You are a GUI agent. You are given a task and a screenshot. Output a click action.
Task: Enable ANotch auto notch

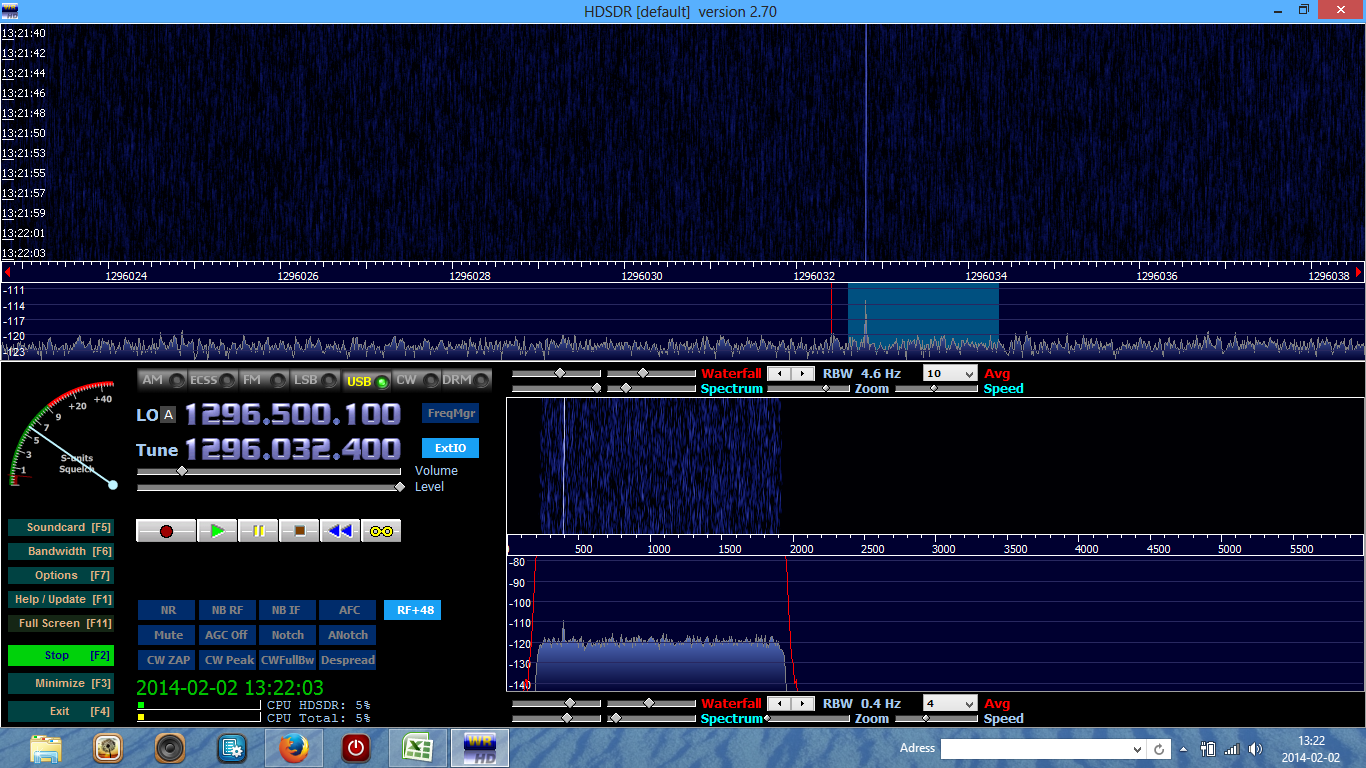pyautogui.click(x=348, y=635)
